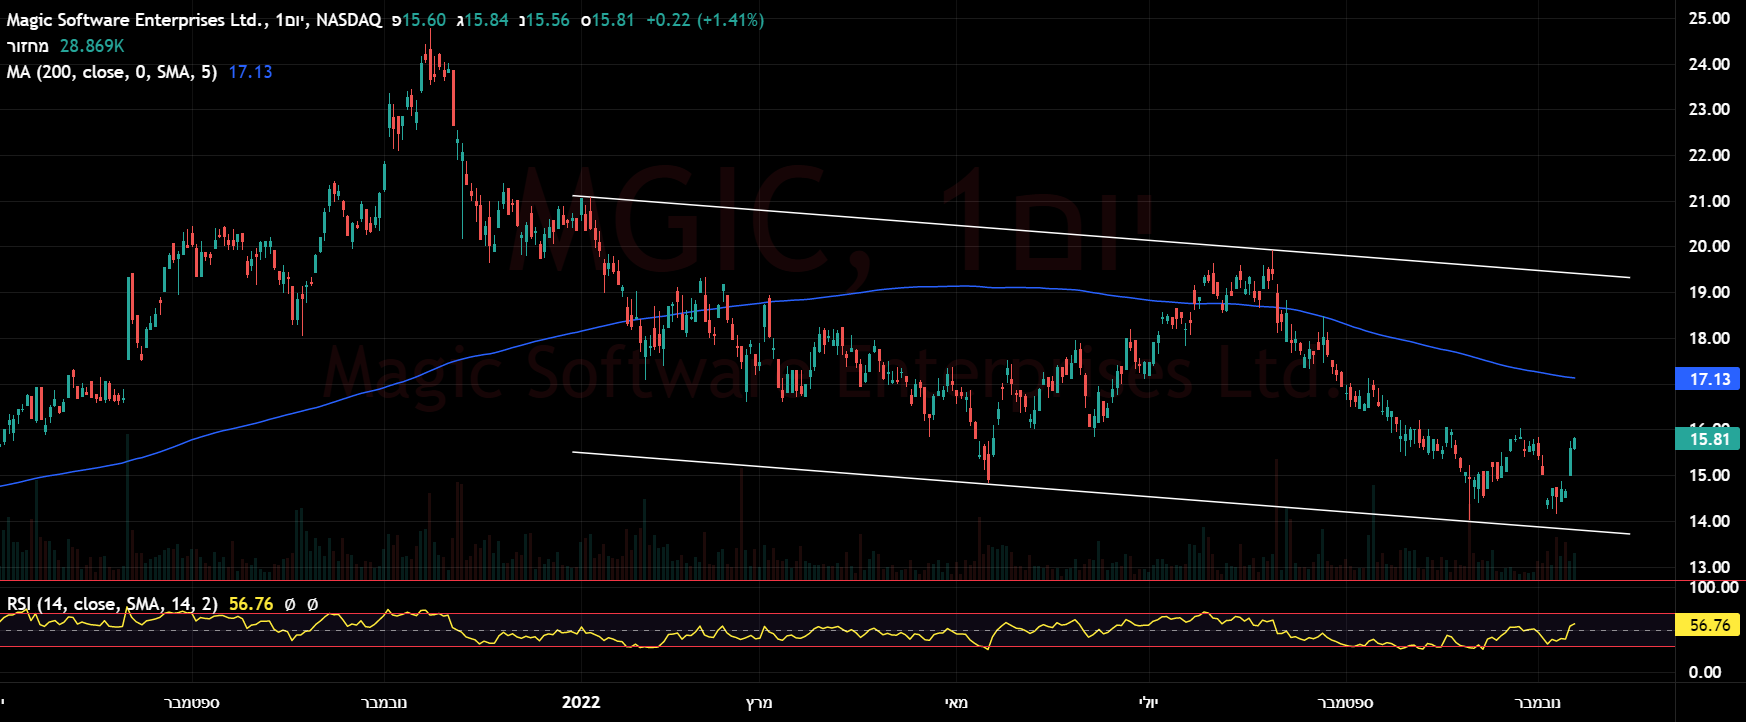Image resolution: width=1746 pixels, height=722 pixels.
Task: Click the נובמבר time label preceding 2022
Action: (x=385, y=702)
